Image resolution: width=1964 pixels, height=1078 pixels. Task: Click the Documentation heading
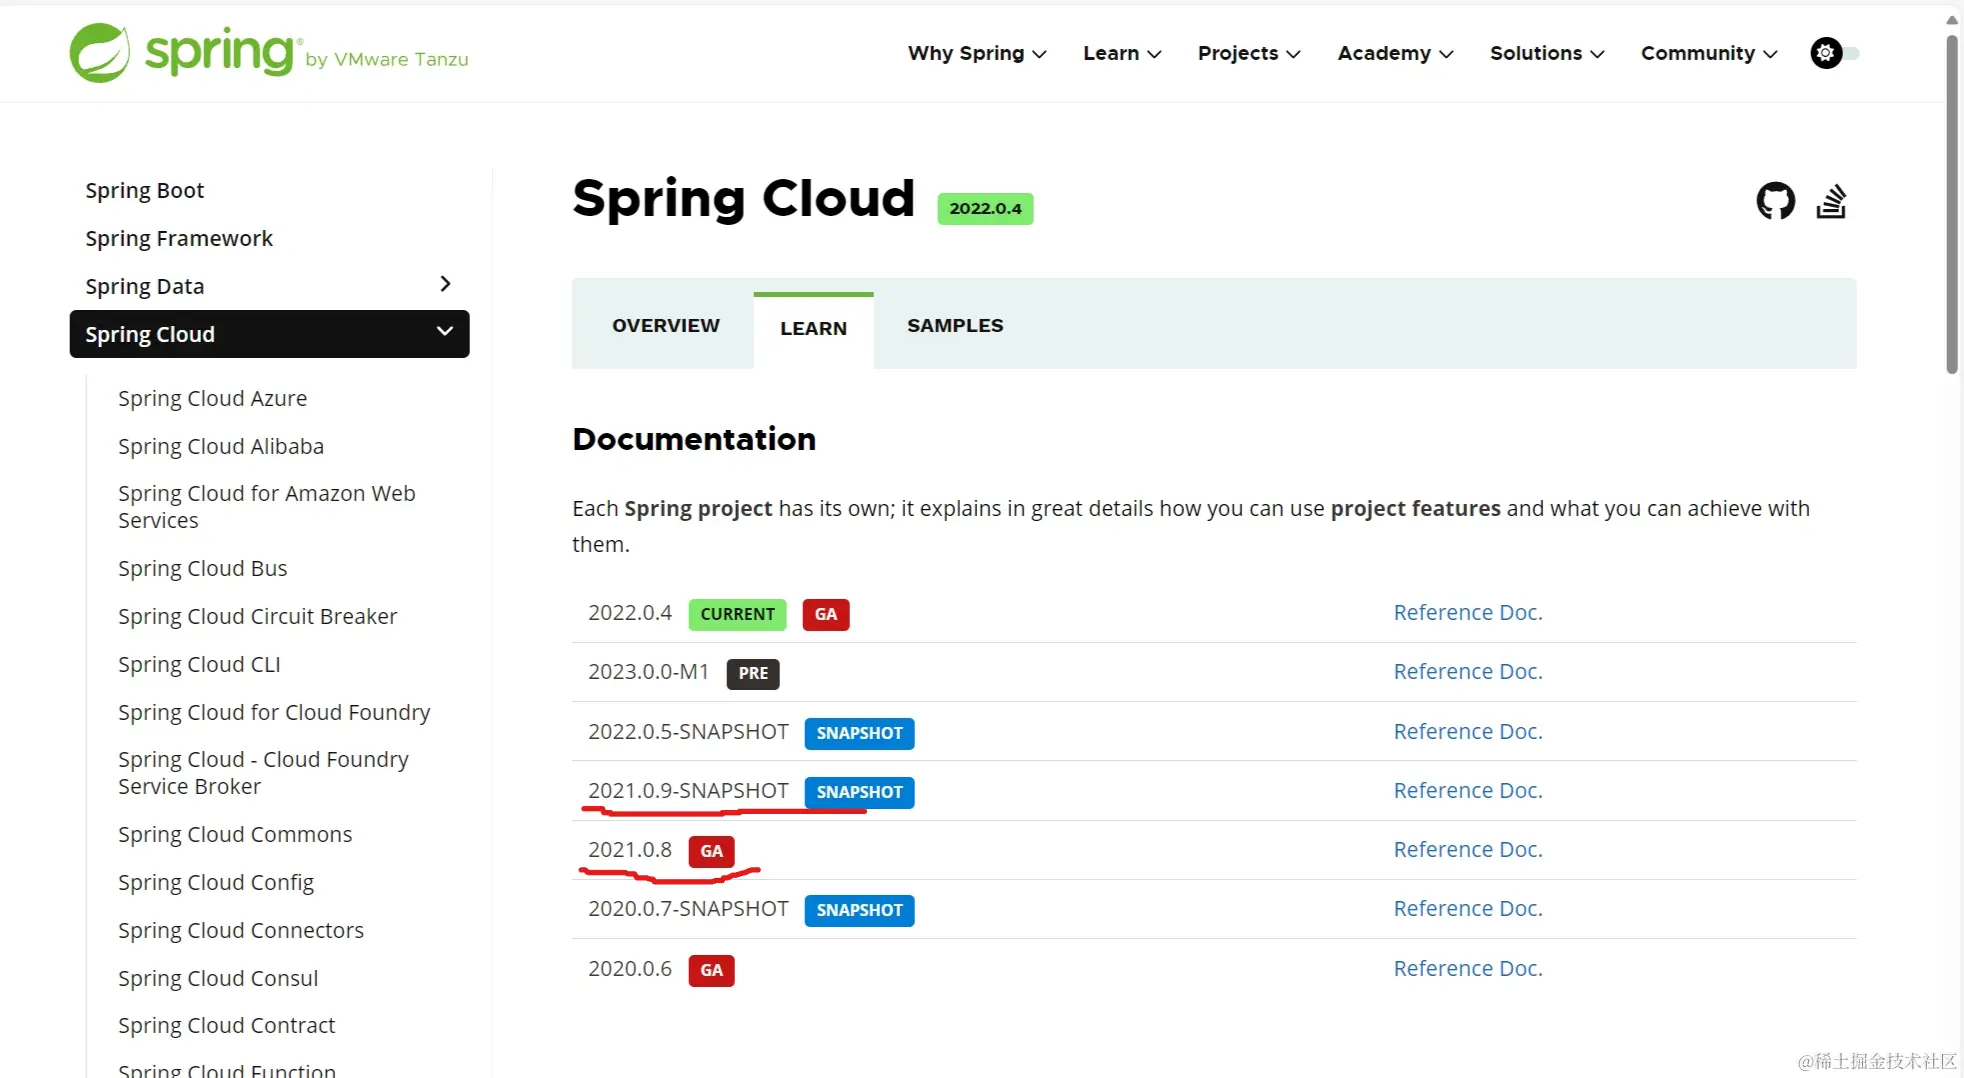click(694, 439)
